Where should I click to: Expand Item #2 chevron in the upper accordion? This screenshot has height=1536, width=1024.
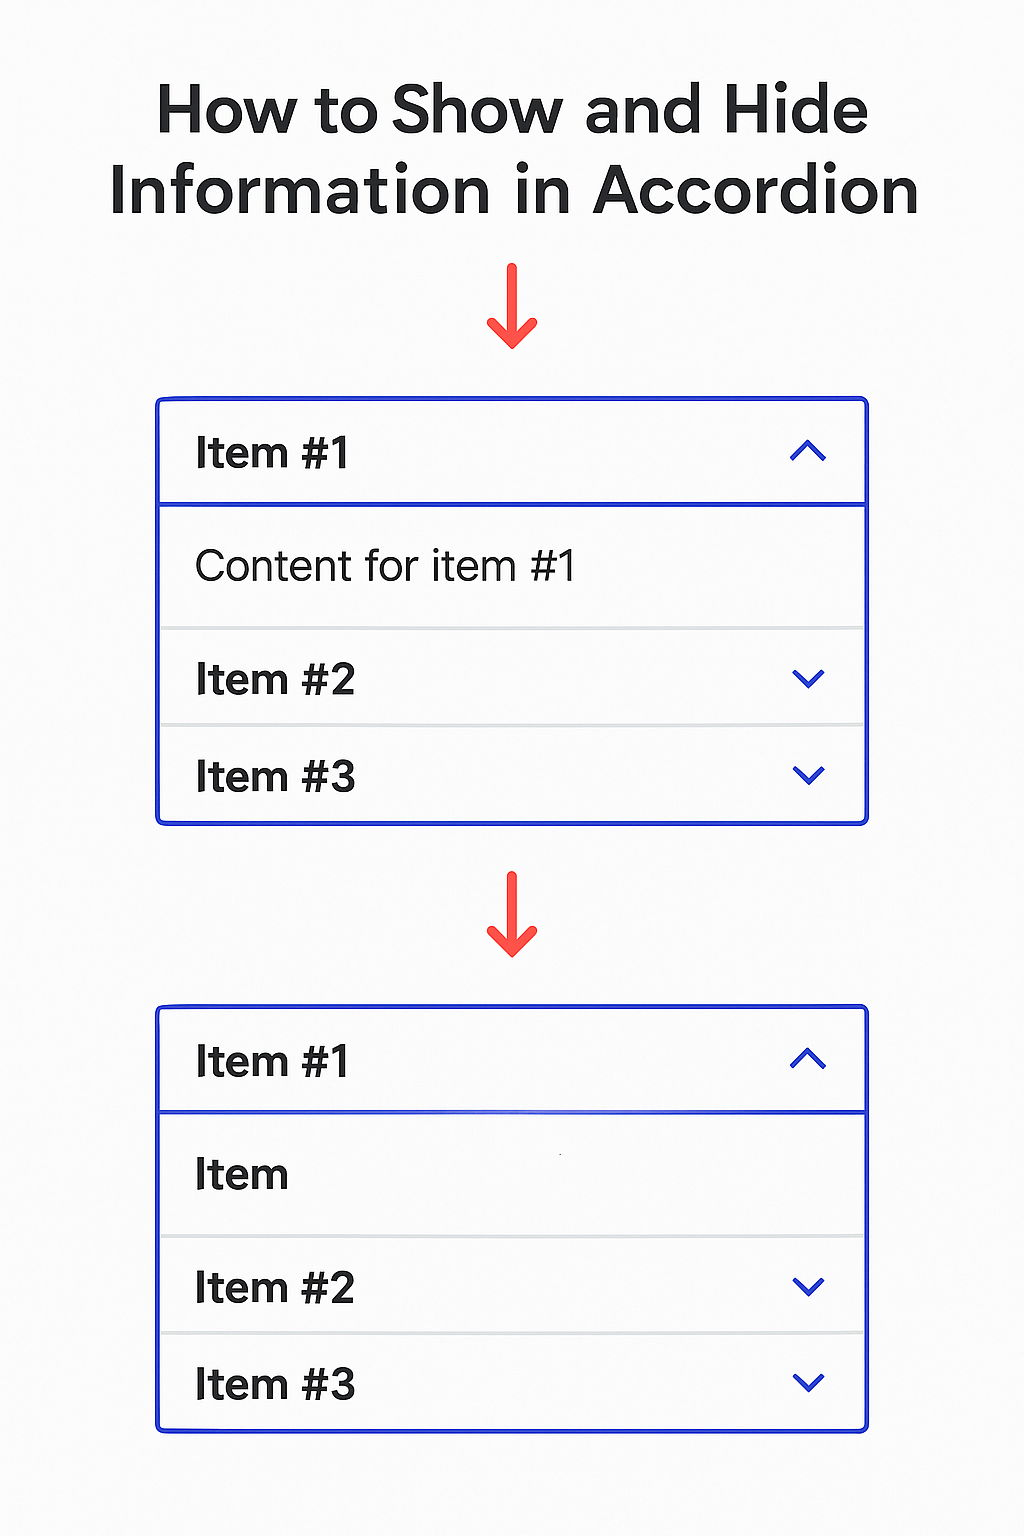pyautogui.click(x=808, y=679)
